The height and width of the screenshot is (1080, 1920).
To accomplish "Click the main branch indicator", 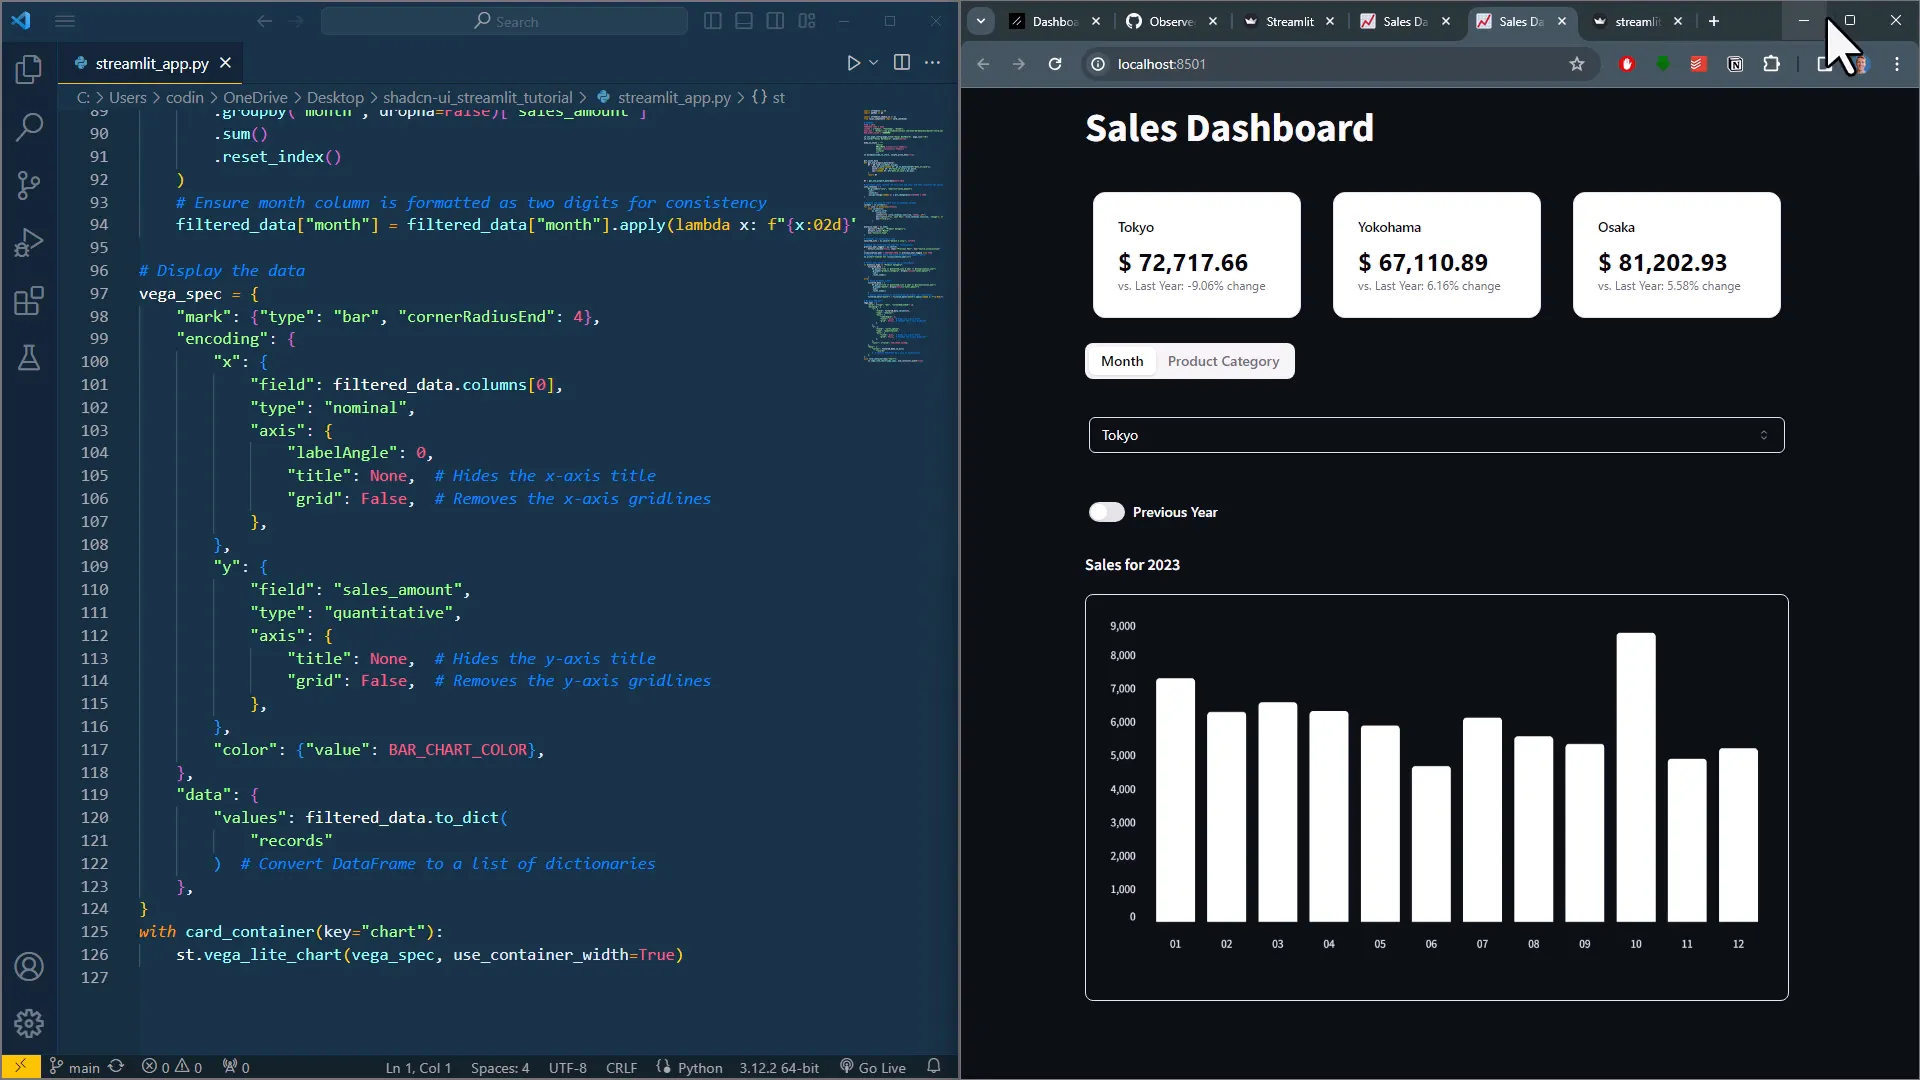I will 83,1067.
